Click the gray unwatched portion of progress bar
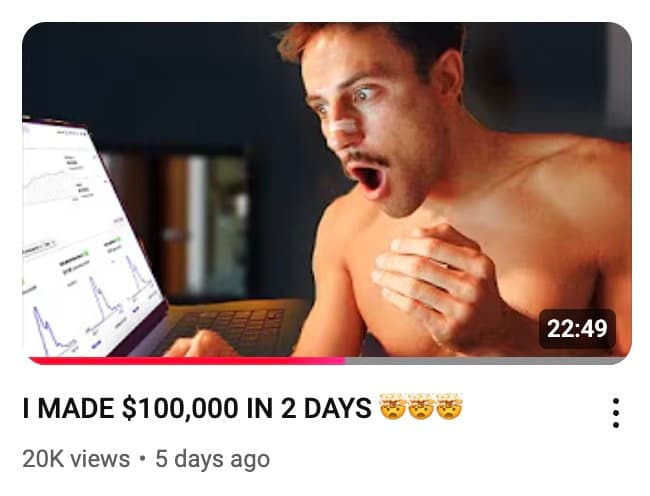This screenshot has width=650, height=496. pos(485,361)
